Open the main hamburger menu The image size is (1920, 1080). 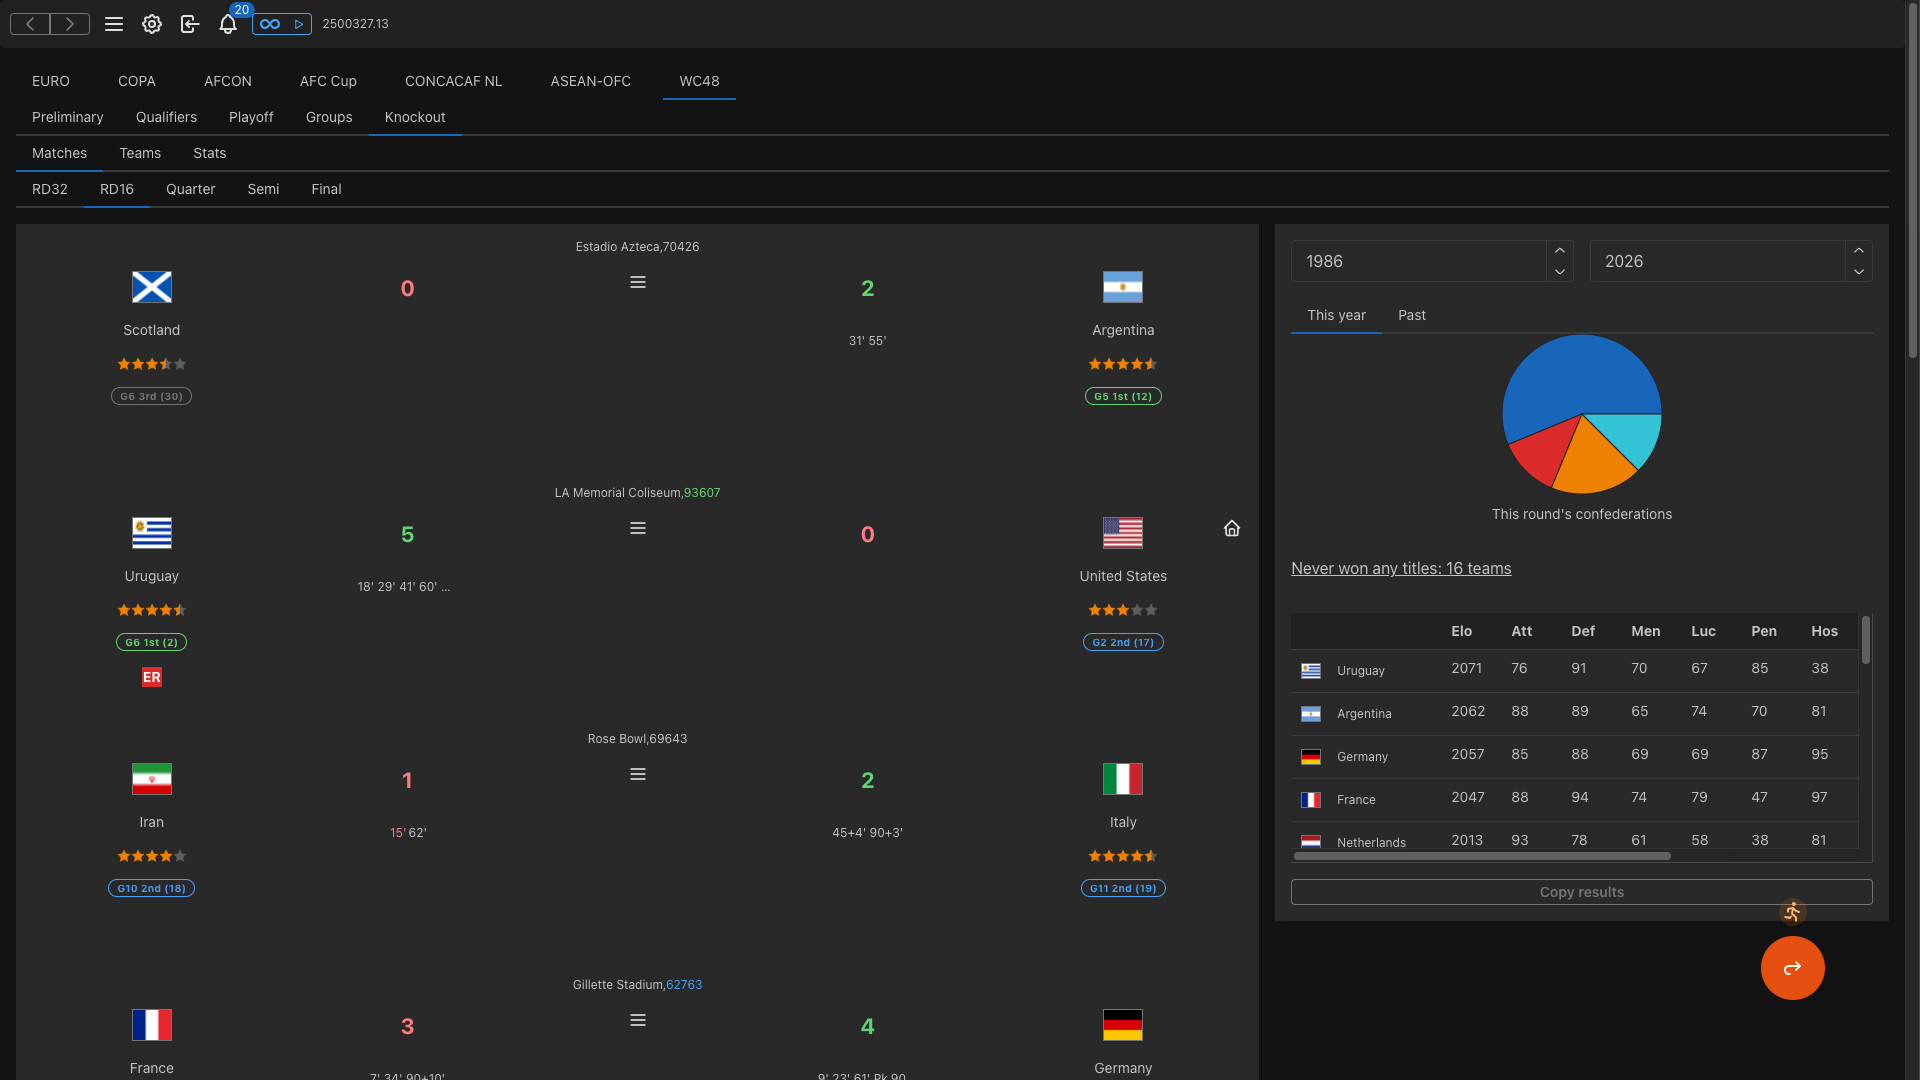click(114, 24)
